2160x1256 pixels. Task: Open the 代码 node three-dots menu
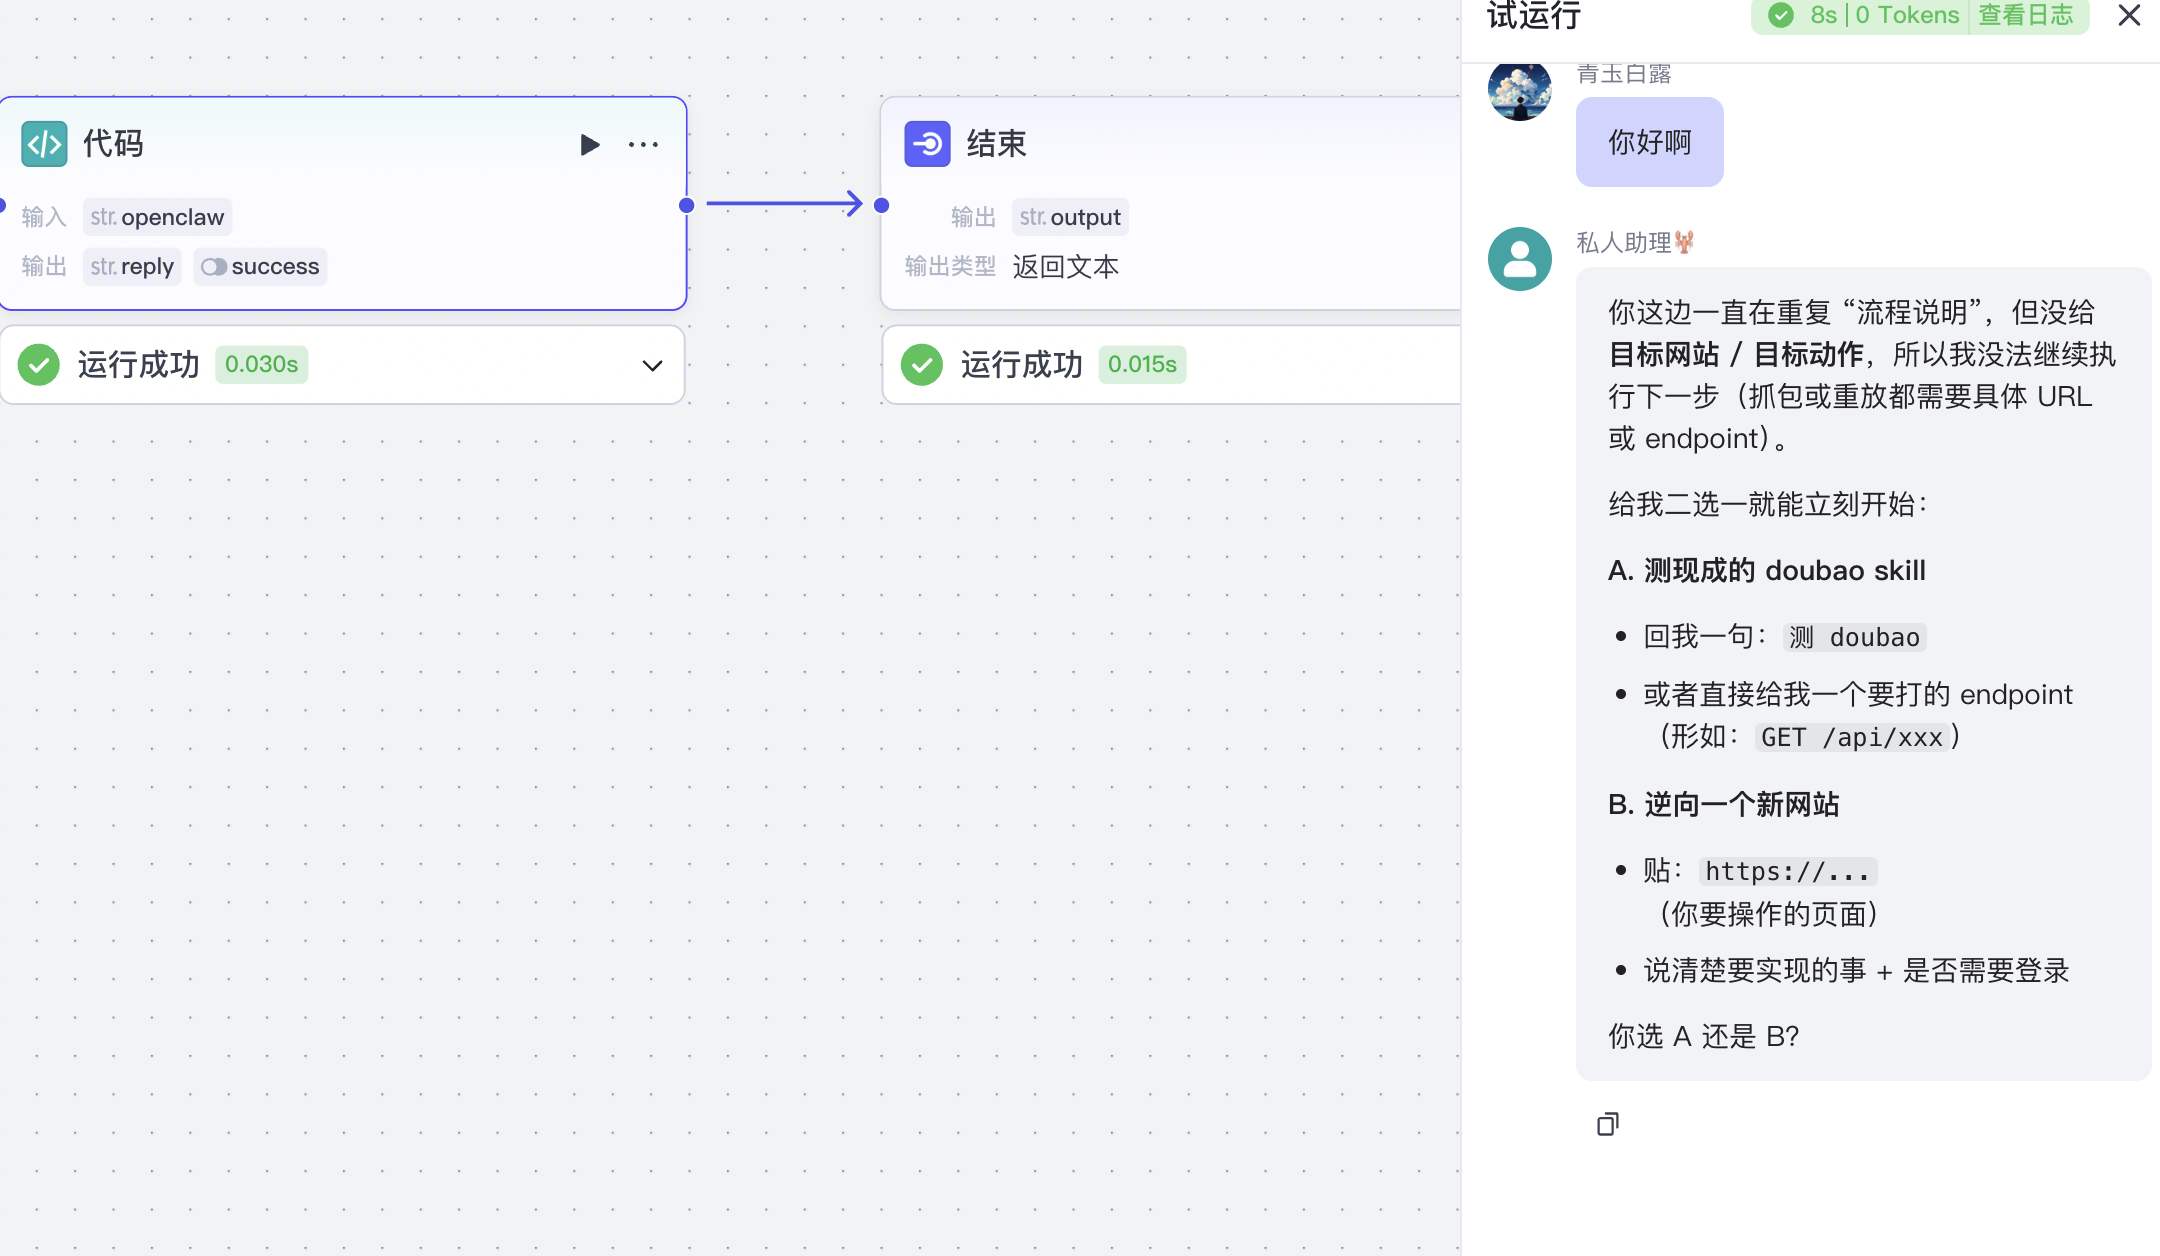click(x=643, y=145)
